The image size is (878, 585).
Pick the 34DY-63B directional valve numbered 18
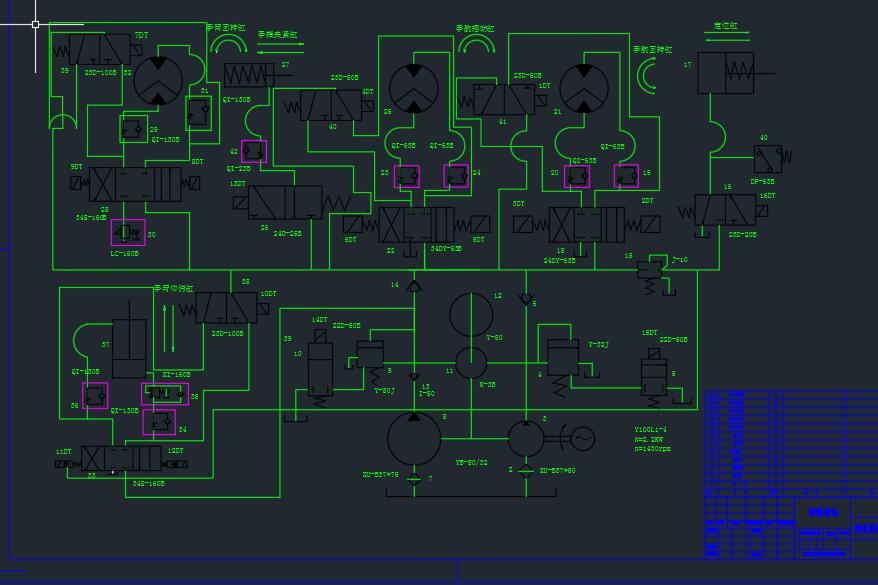point(586,224)
